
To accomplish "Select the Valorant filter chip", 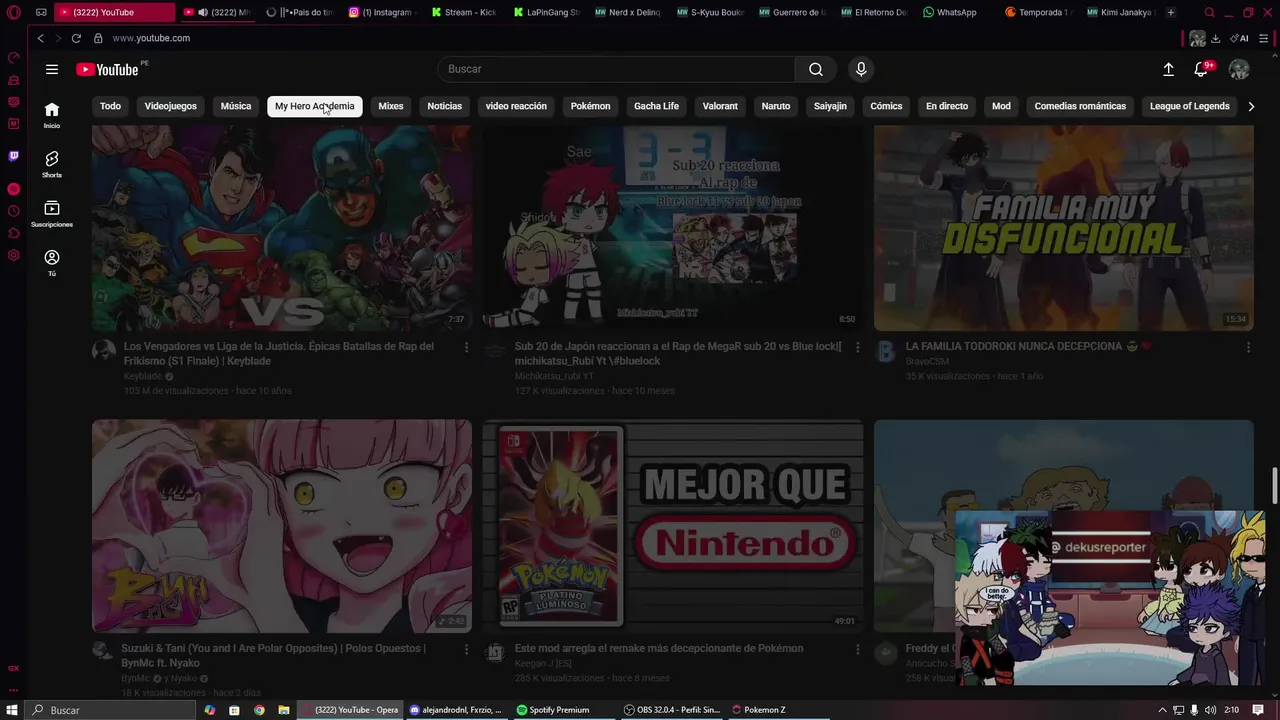I will pyautogui.click(x=720, y=106).
